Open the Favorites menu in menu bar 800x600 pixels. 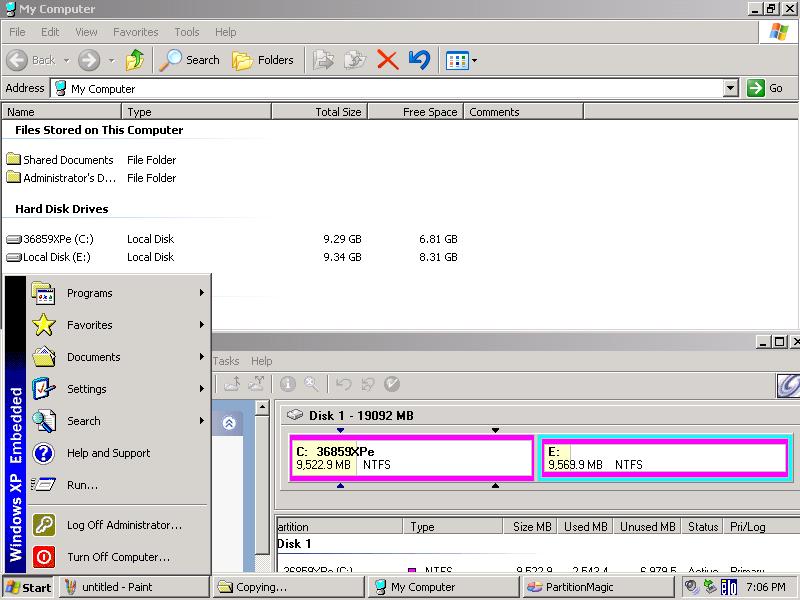(135, 32)
